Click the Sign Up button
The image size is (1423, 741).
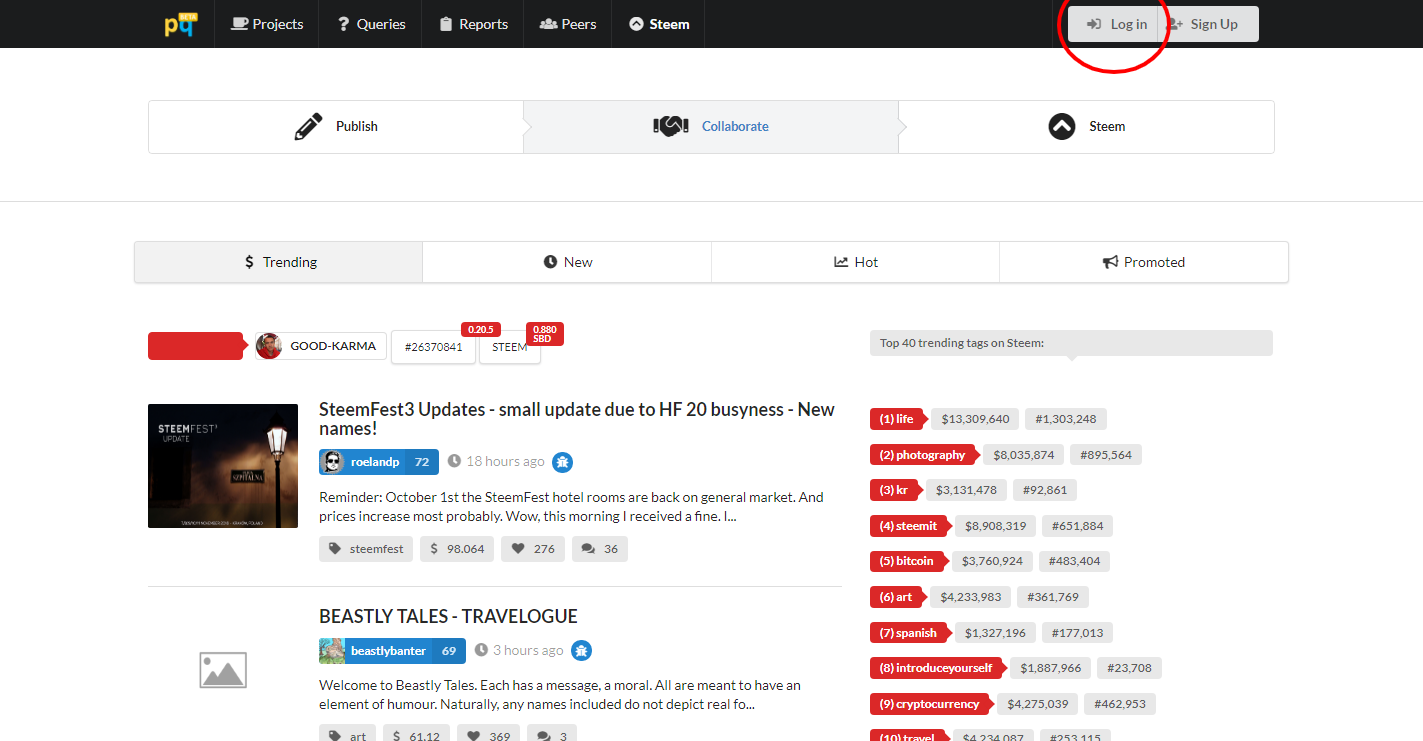[1208, 24]
